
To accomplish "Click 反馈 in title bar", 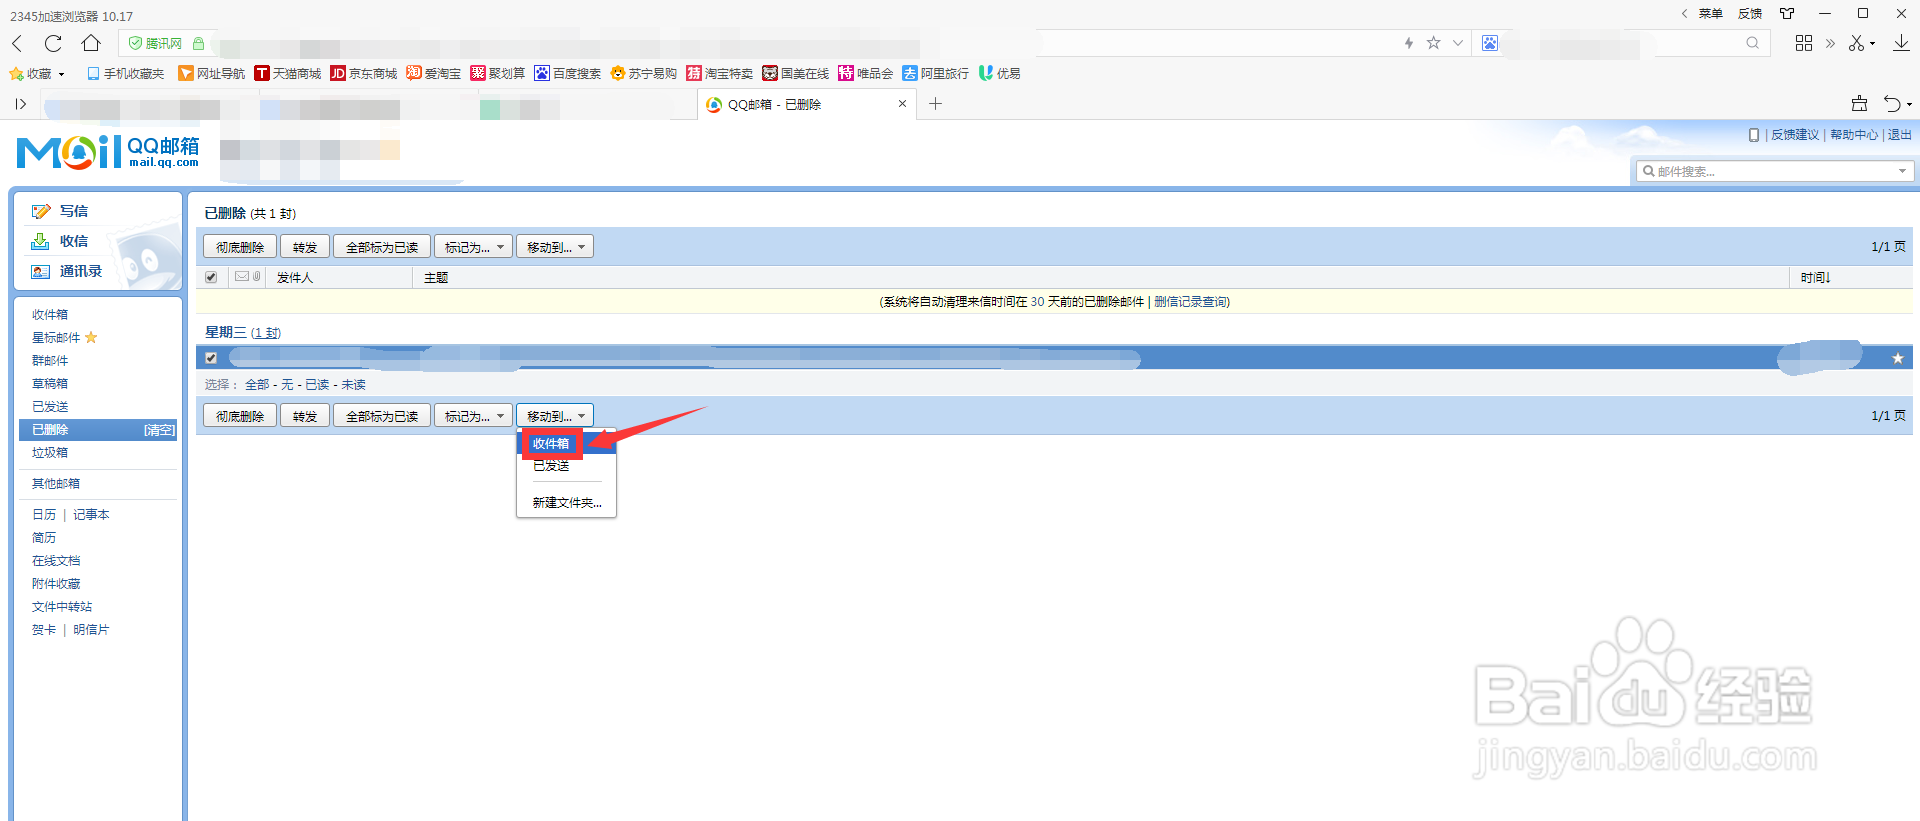I will tap(1750, 14).
